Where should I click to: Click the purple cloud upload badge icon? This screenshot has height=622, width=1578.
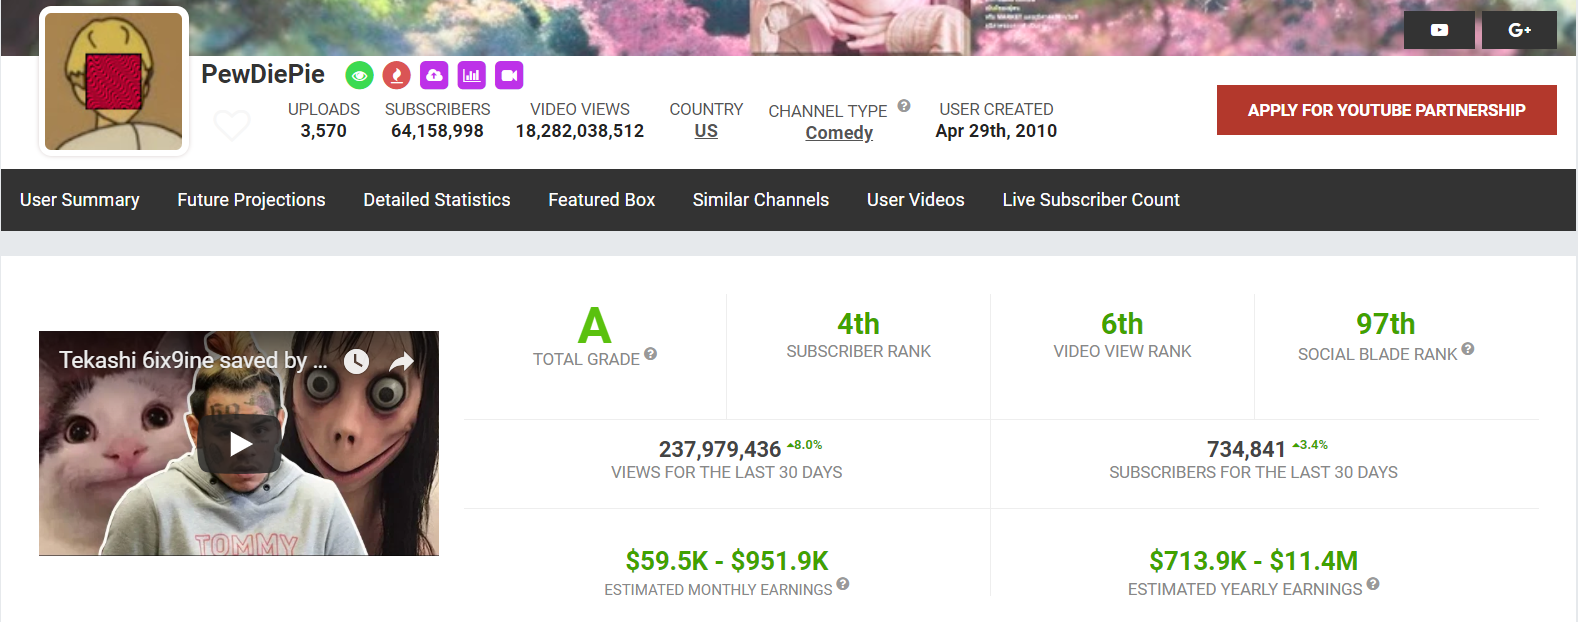(434, 75)
